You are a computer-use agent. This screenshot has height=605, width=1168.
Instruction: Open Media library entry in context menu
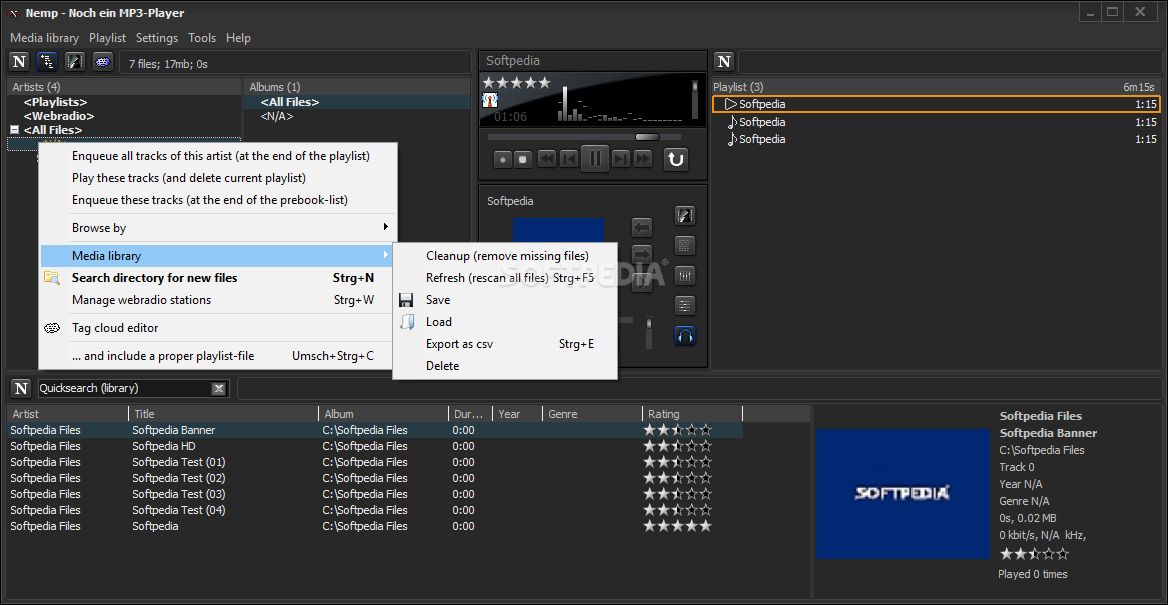point(218,256)
